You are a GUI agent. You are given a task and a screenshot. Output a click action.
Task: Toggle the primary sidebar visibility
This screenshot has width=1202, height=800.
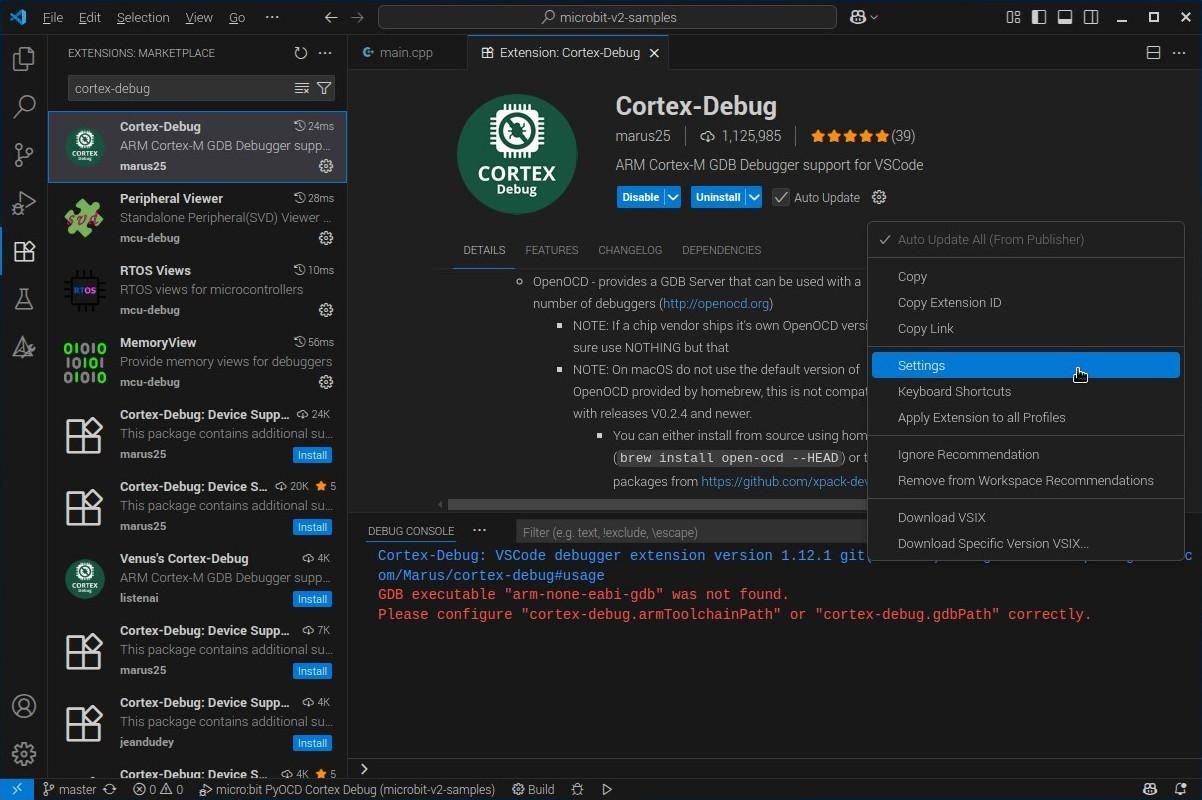(x=1039, y=17)
